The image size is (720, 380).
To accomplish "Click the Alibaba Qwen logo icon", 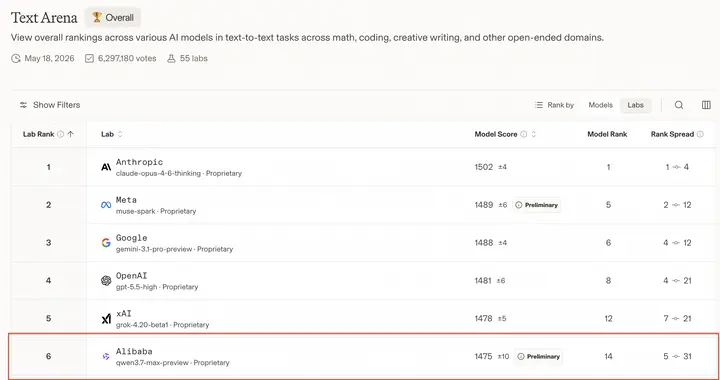I will click(x=106, y=356).
